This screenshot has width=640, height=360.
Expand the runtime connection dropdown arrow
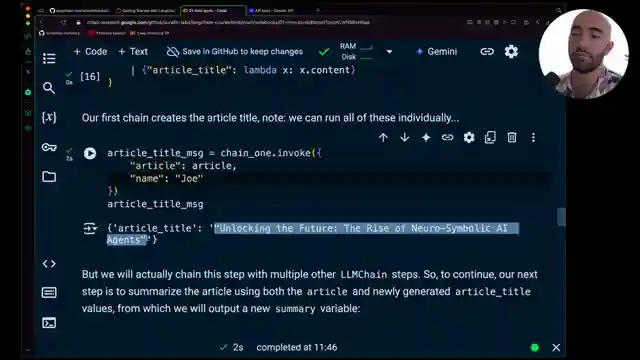point(389,52)
